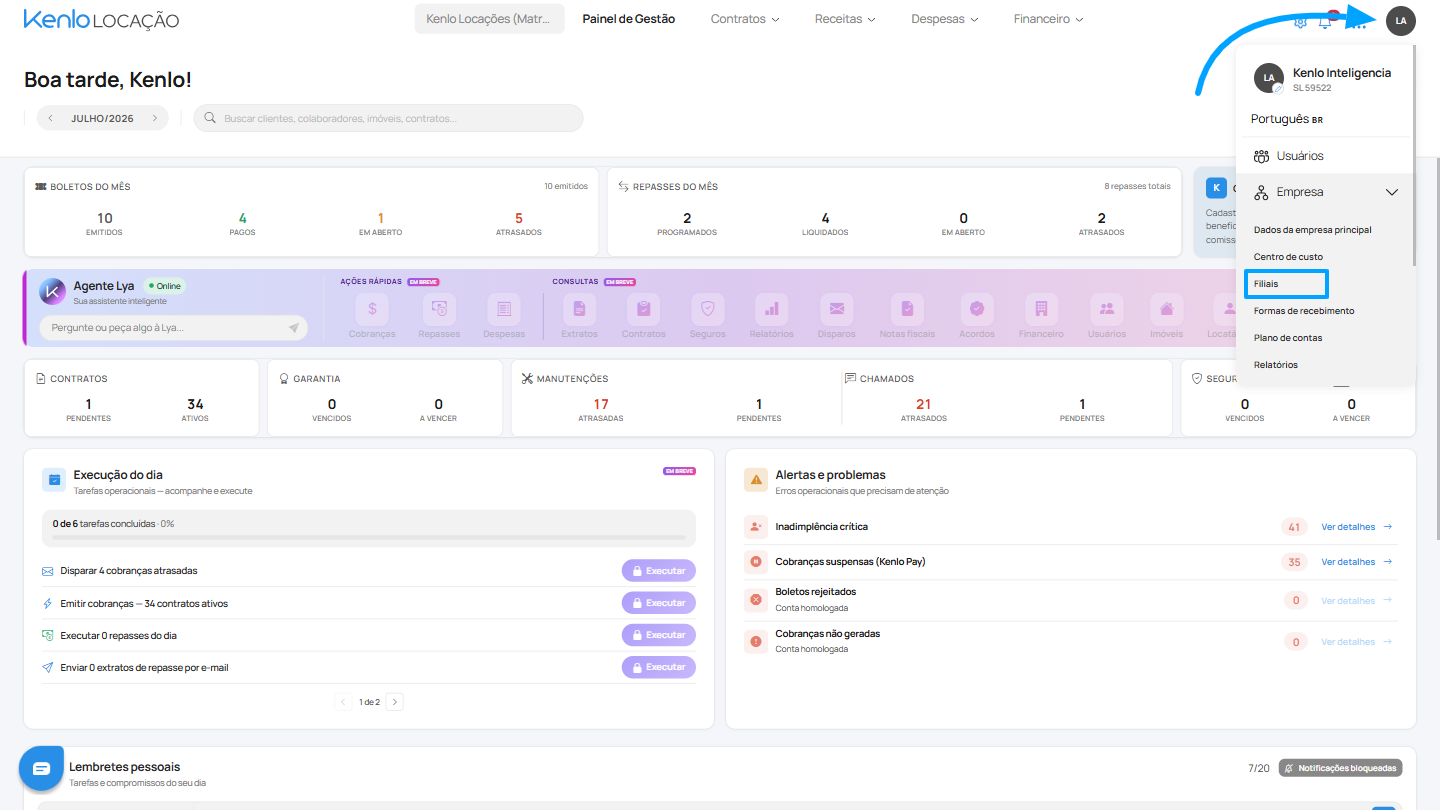Go to next month from JULHO/2026
1440x810 pixels.
tap(155, 118)
